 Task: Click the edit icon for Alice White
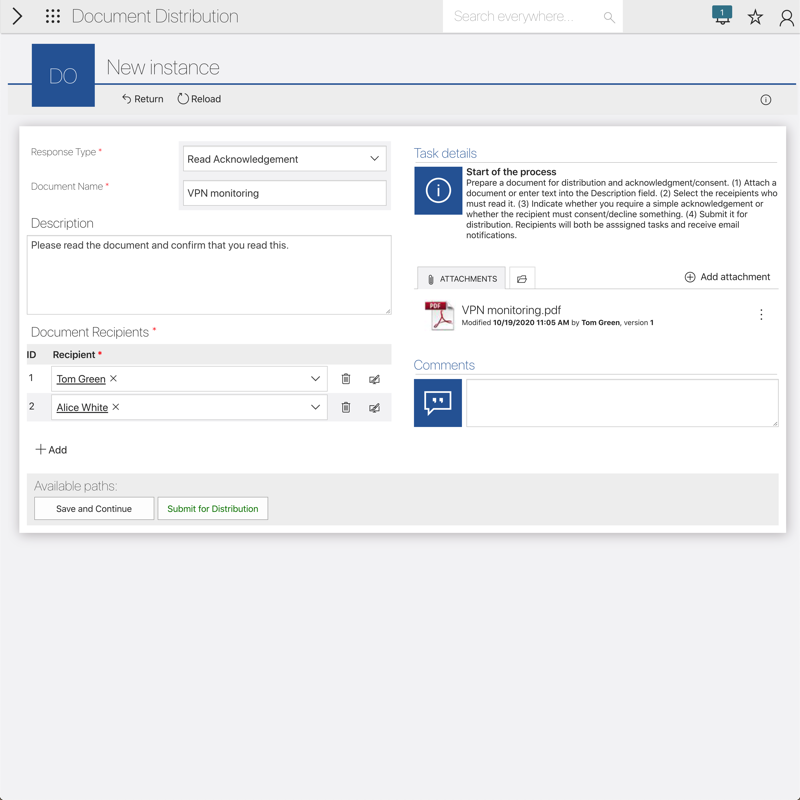tap(374, 407)
